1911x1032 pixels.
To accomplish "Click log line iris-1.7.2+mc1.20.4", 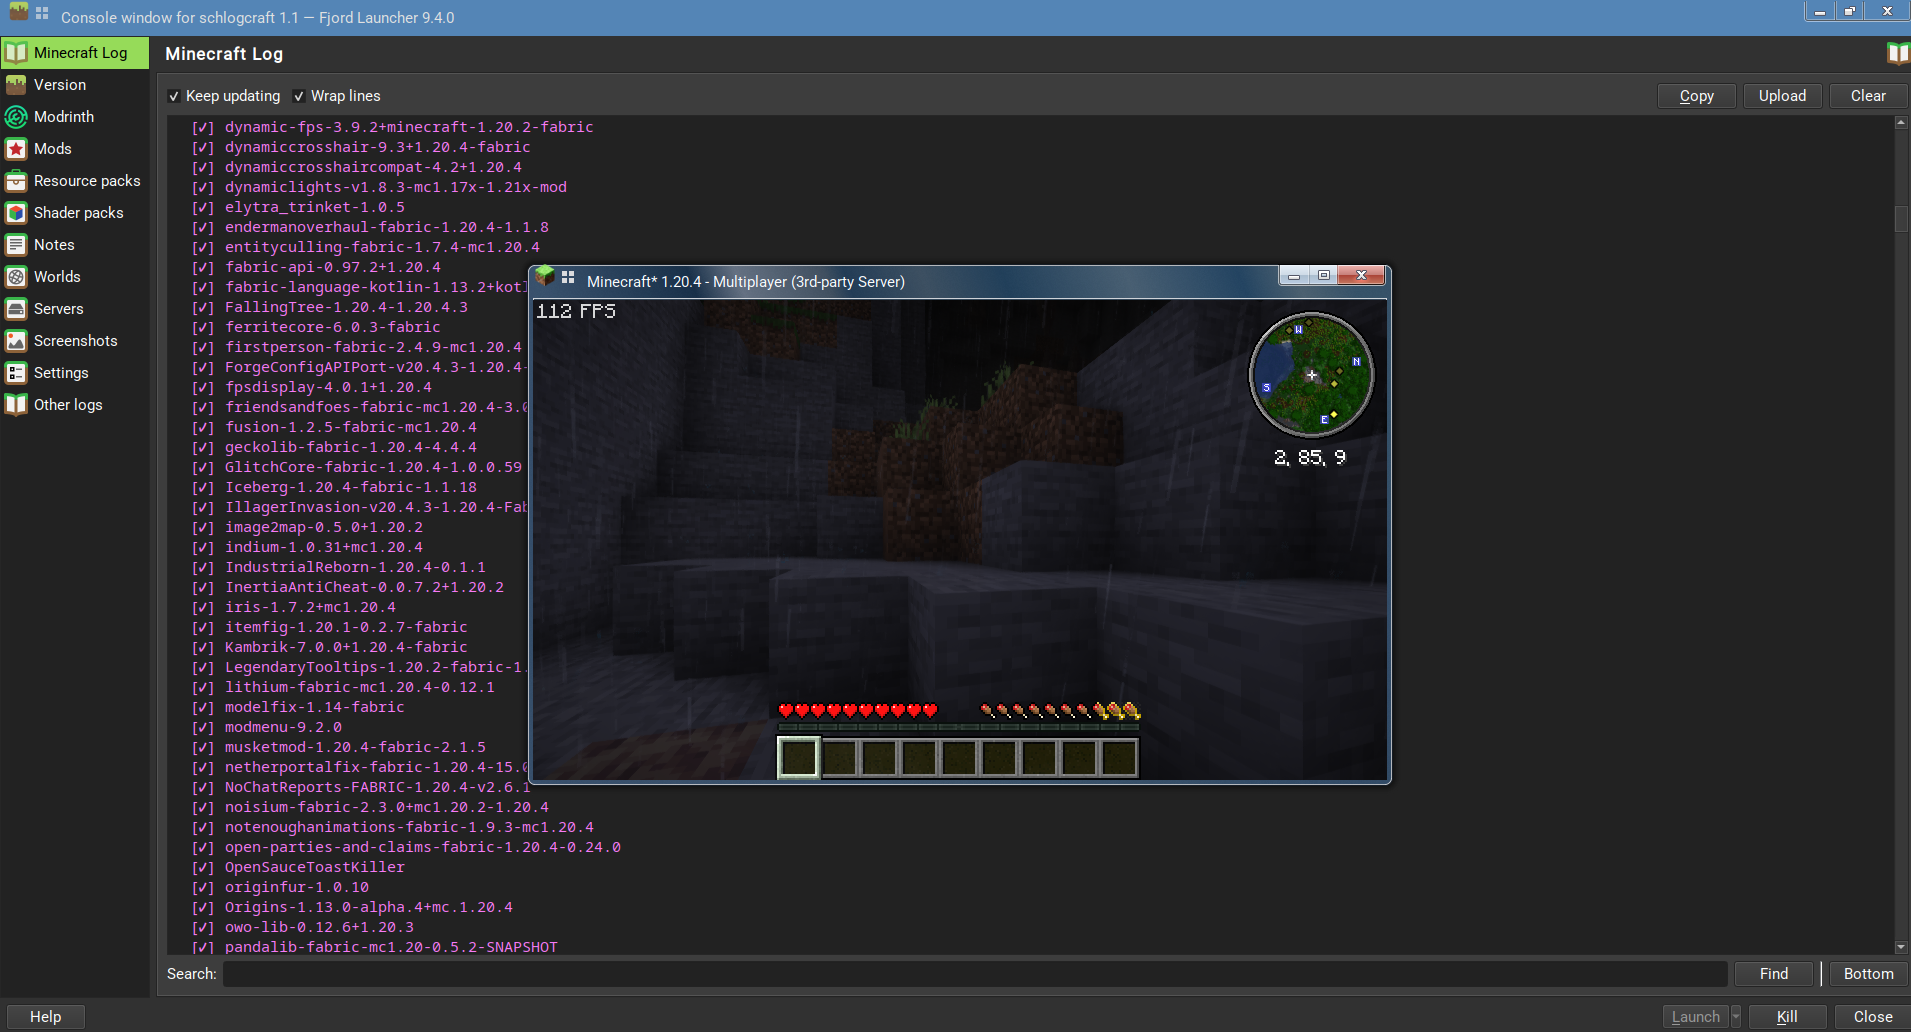I will (x=310, y=607).
